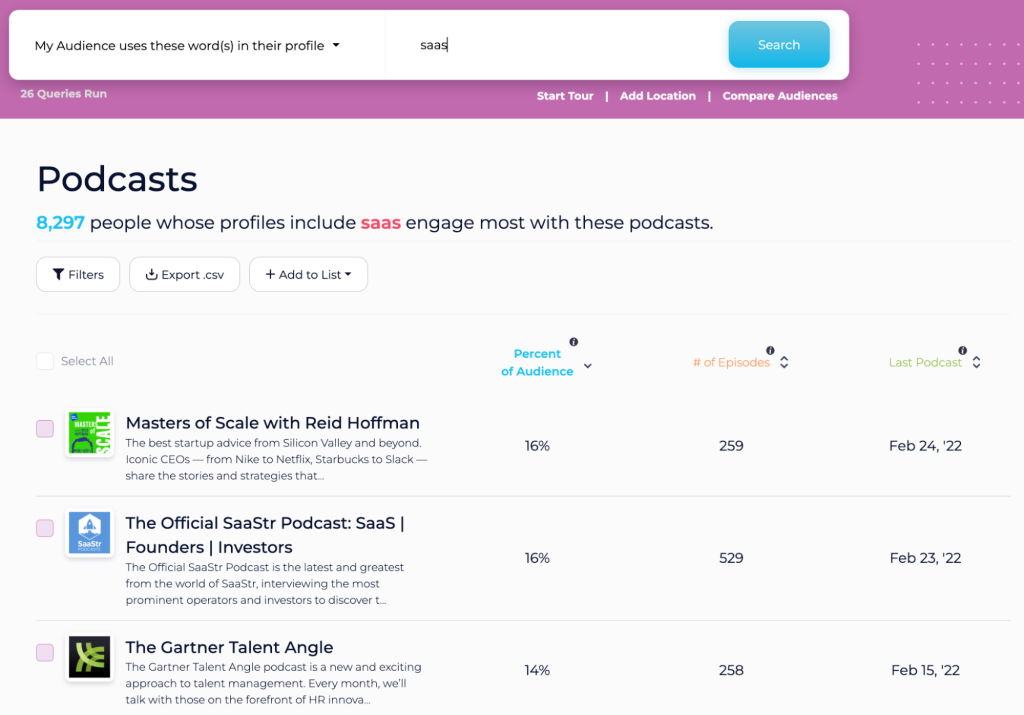Click the search field containing saas
The height and width of the screenshot is (715, 1024).
point(555,45)
